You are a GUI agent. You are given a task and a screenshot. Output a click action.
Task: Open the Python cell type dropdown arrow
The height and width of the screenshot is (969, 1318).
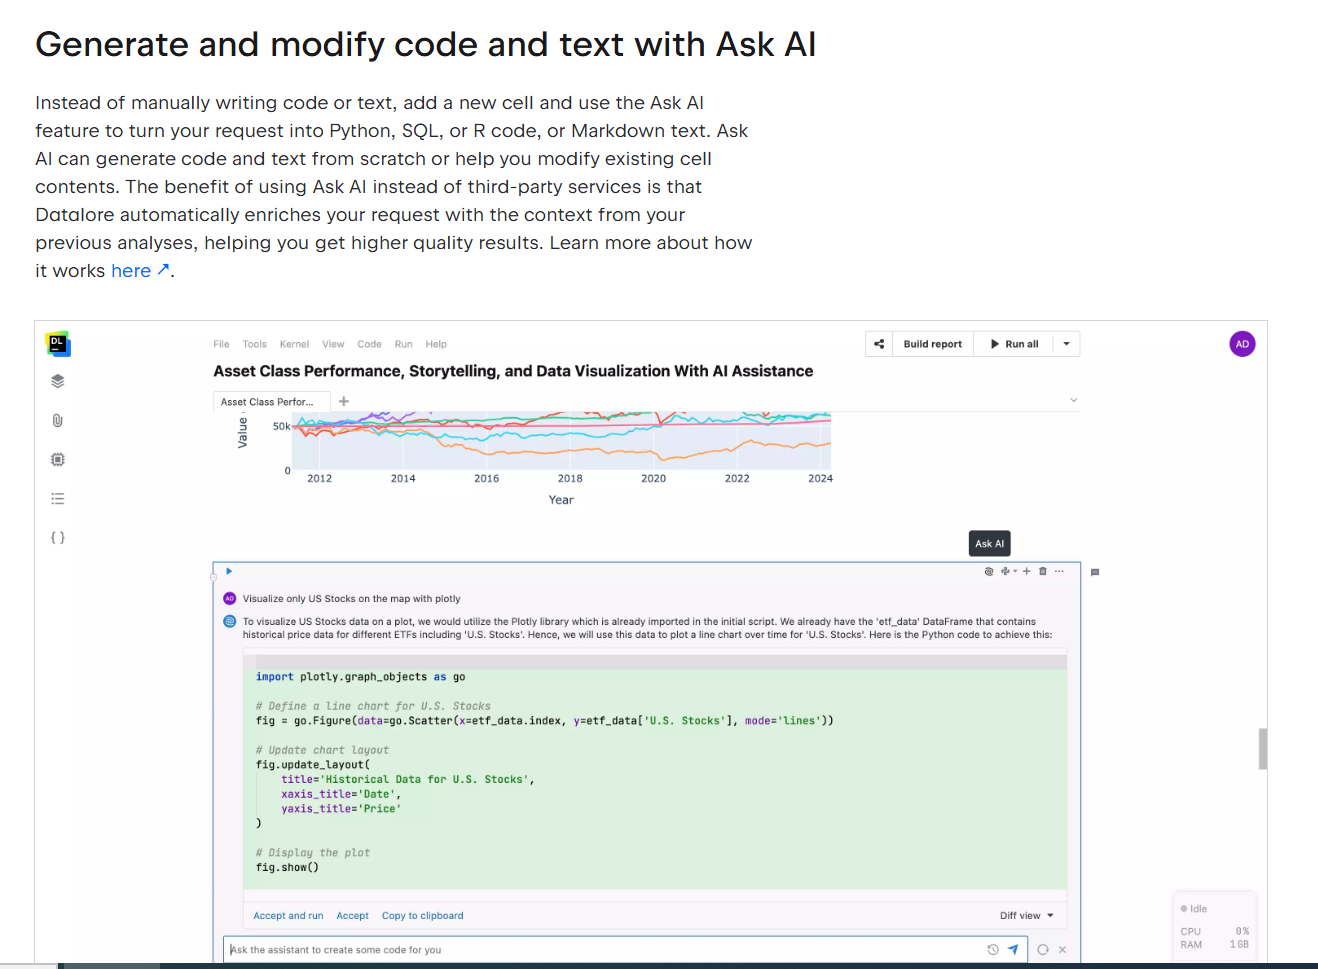(x=1015, y=571)
